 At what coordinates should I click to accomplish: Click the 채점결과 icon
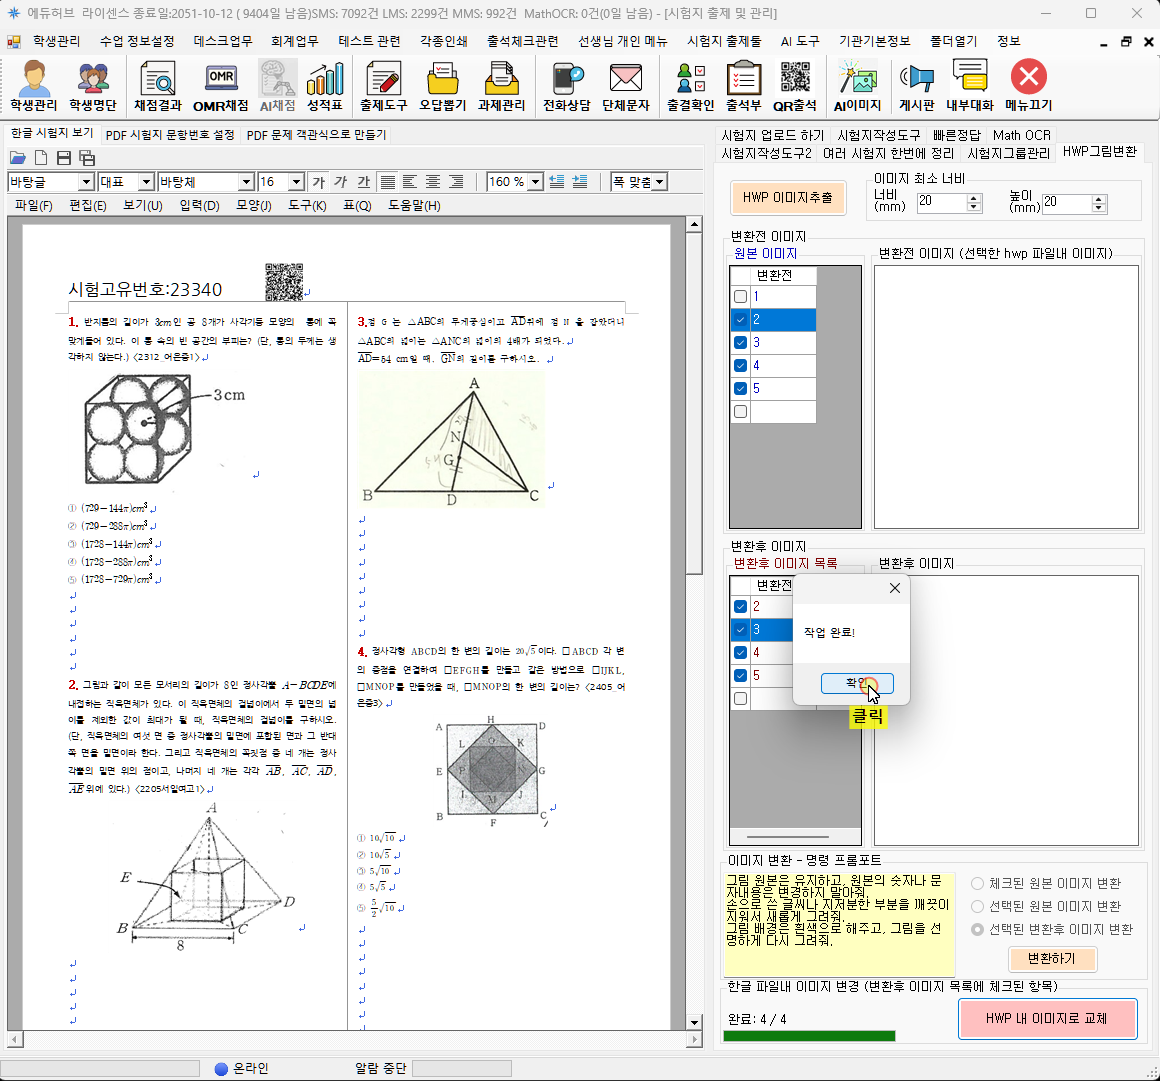point(157,85)
